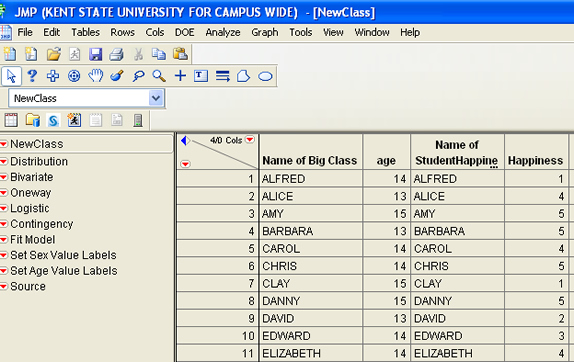574x362 pixels.
Task: Open the Logistic script red triangle
Action: pos(4,209)
